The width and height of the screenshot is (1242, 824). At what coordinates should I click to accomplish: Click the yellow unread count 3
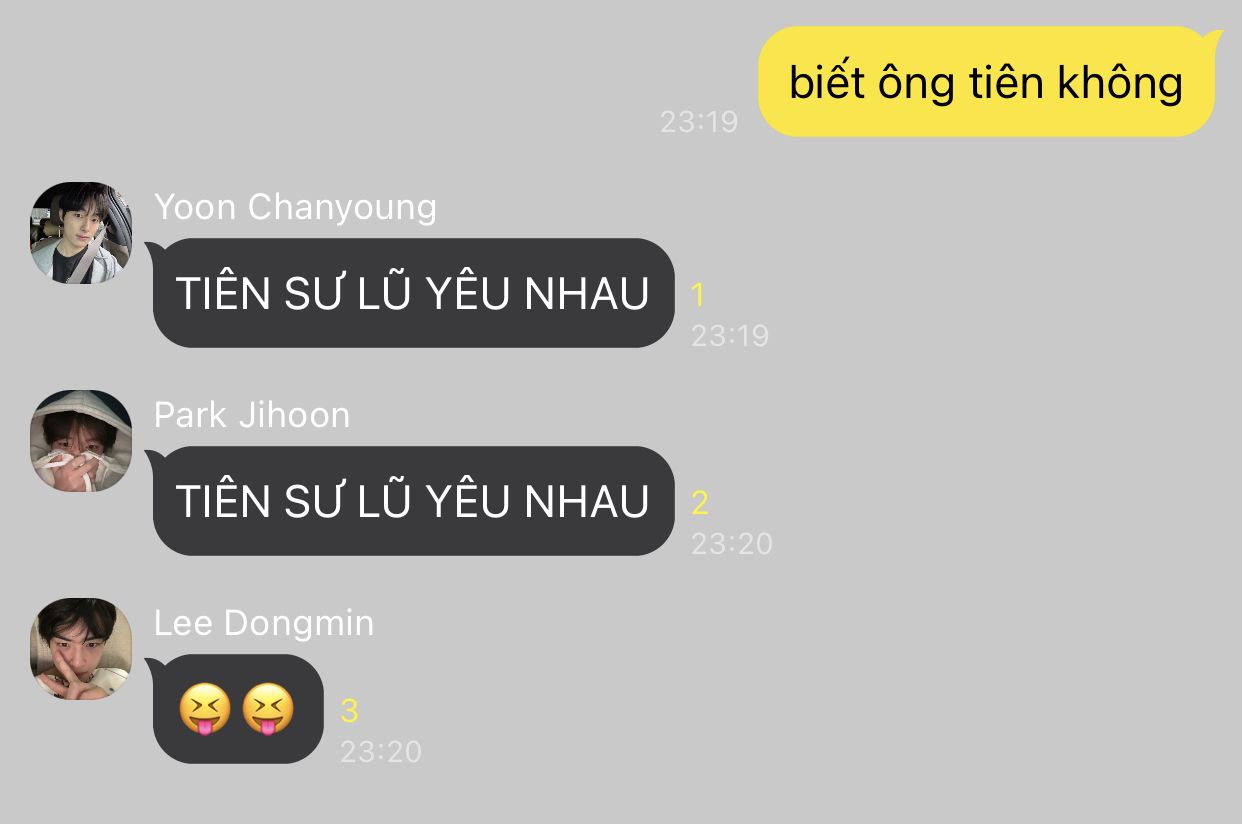[349, 711]
